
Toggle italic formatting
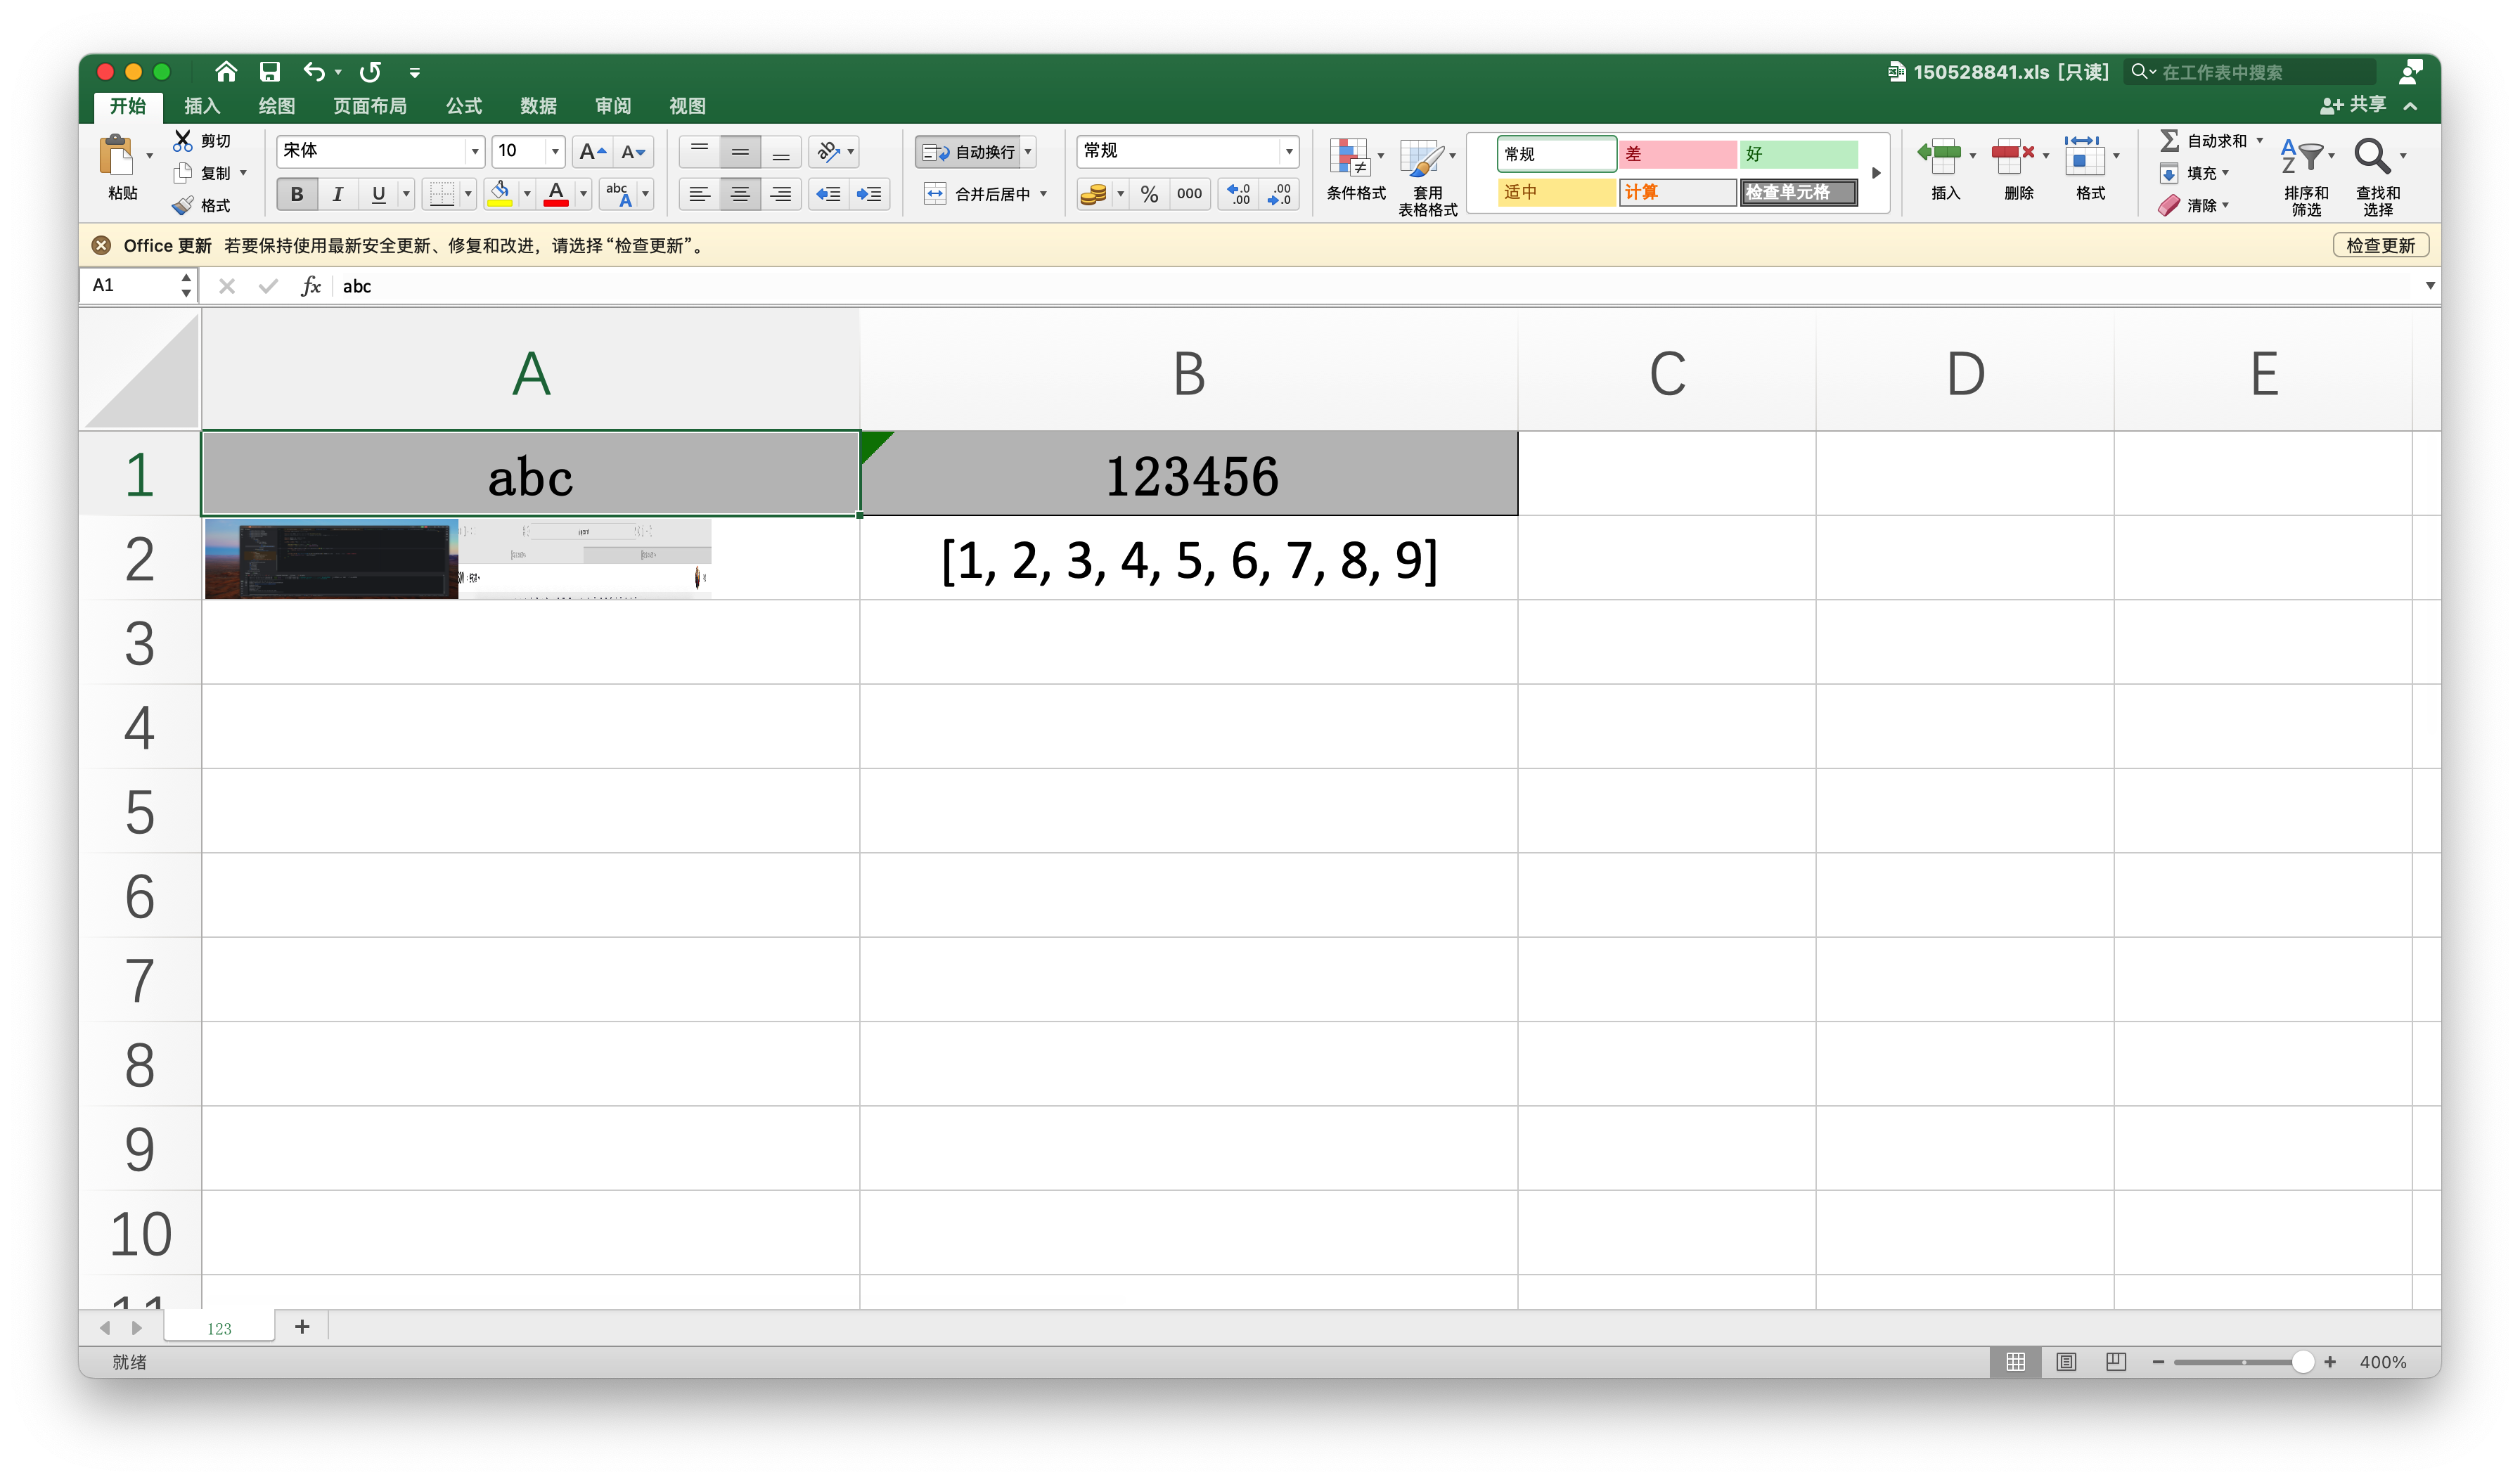click(338, 194)
